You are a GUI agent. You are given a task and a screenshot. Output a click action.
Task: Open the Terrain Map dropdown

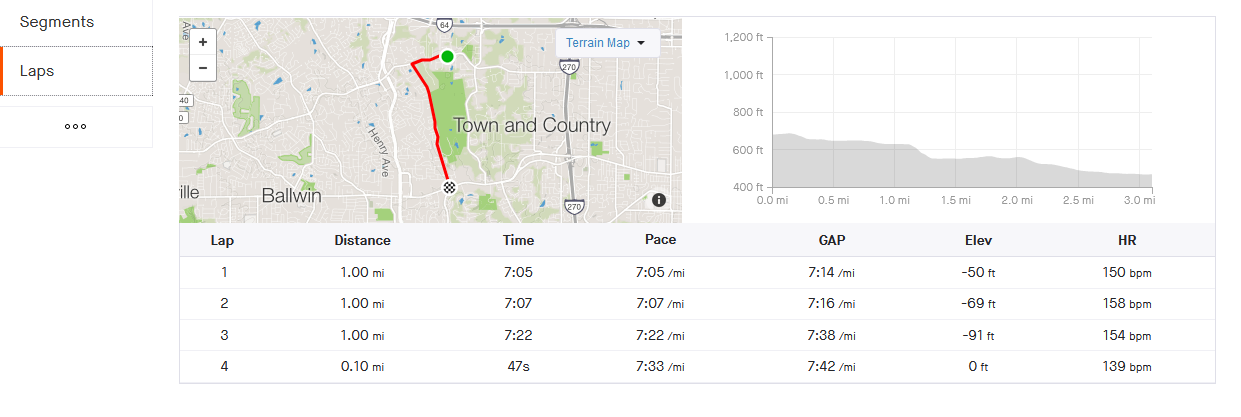click(607, 43)
